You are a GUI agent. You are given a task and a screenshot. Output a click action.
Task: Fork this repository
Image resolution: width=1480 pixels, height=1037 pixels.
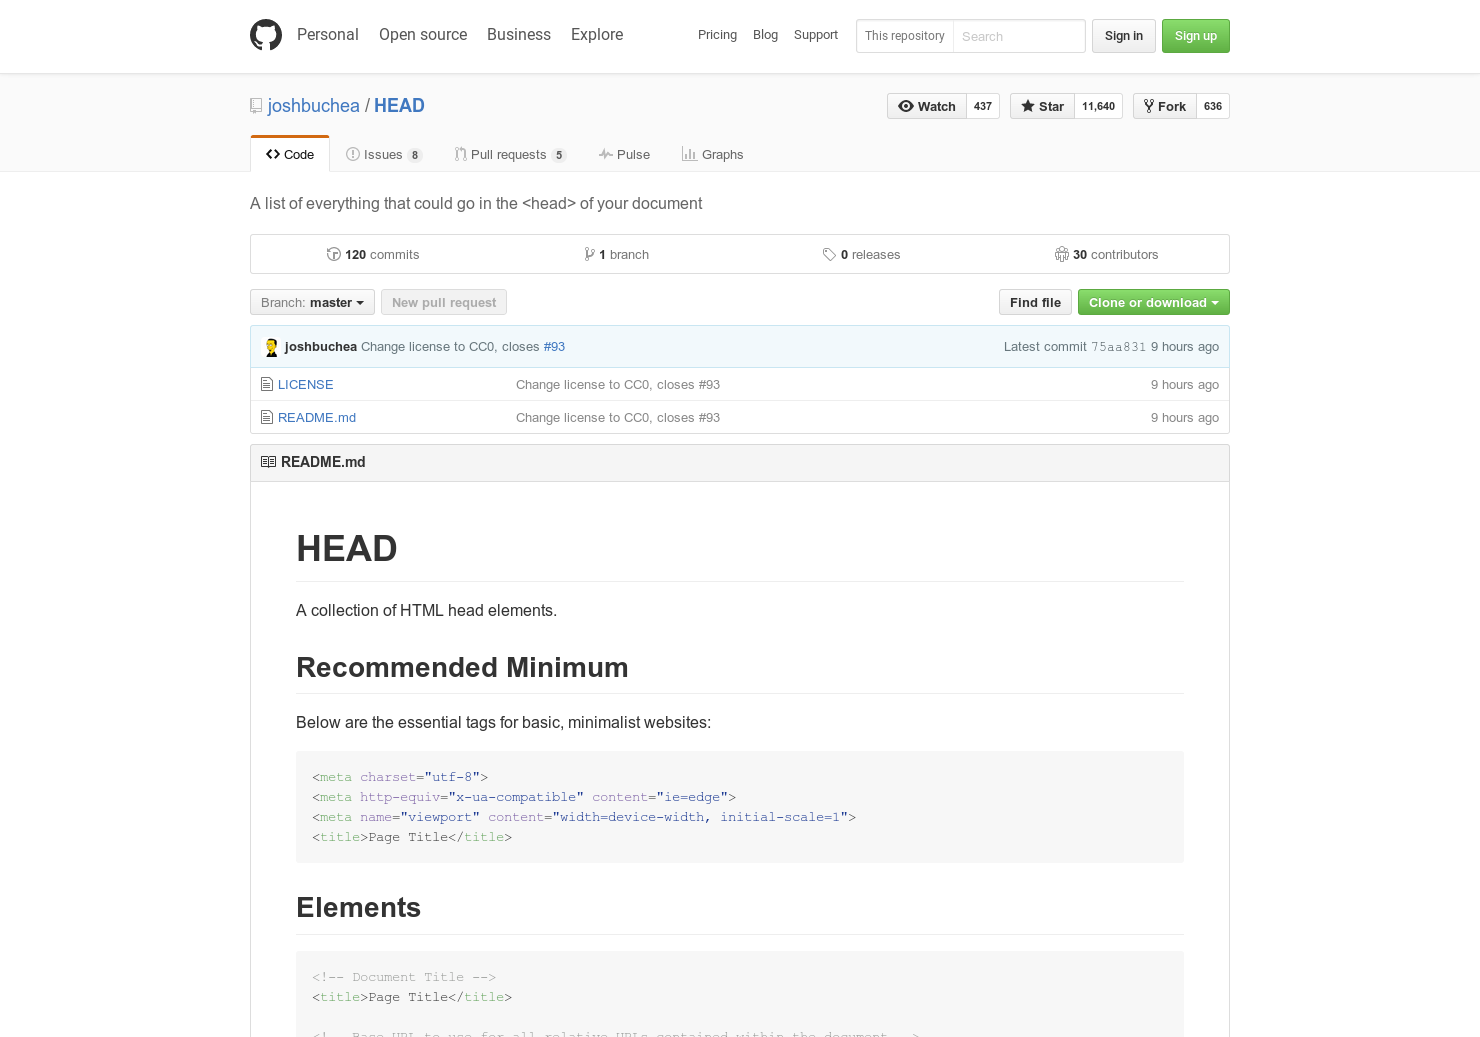[x=1165, y=106]
